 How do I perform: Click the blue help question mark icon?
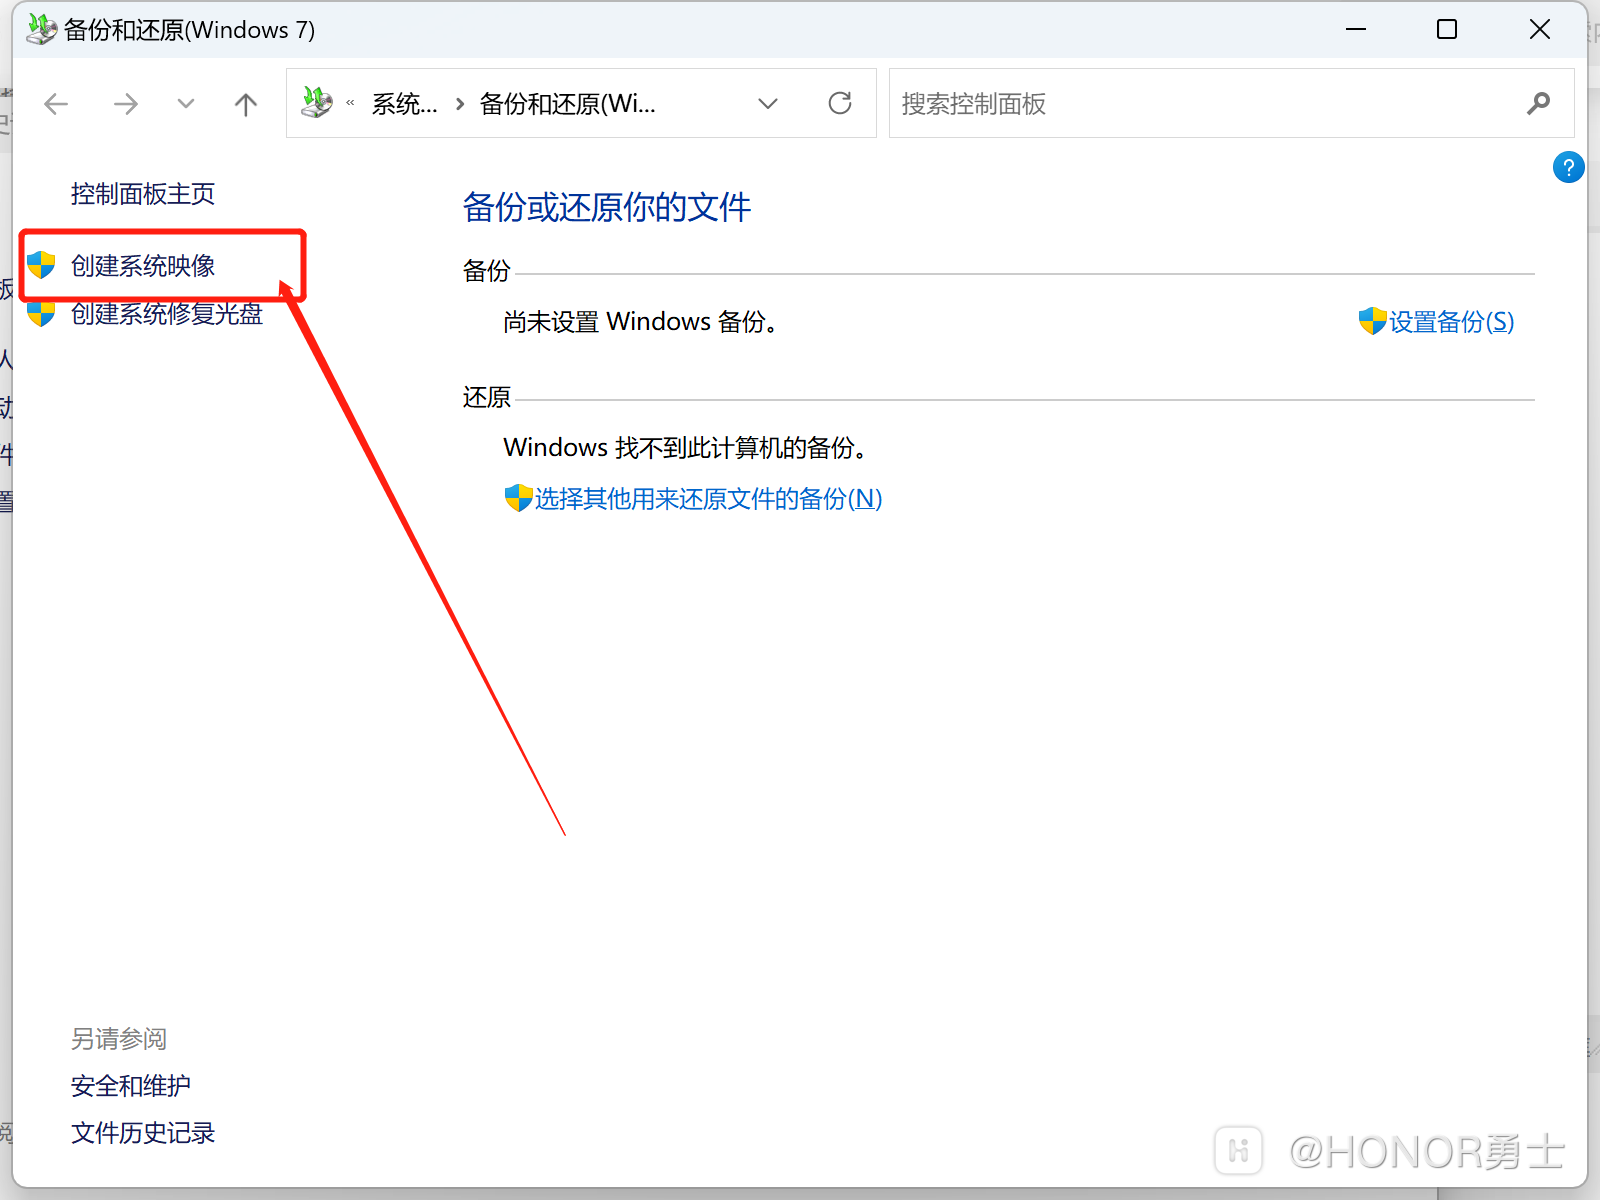coord(1568,167)
